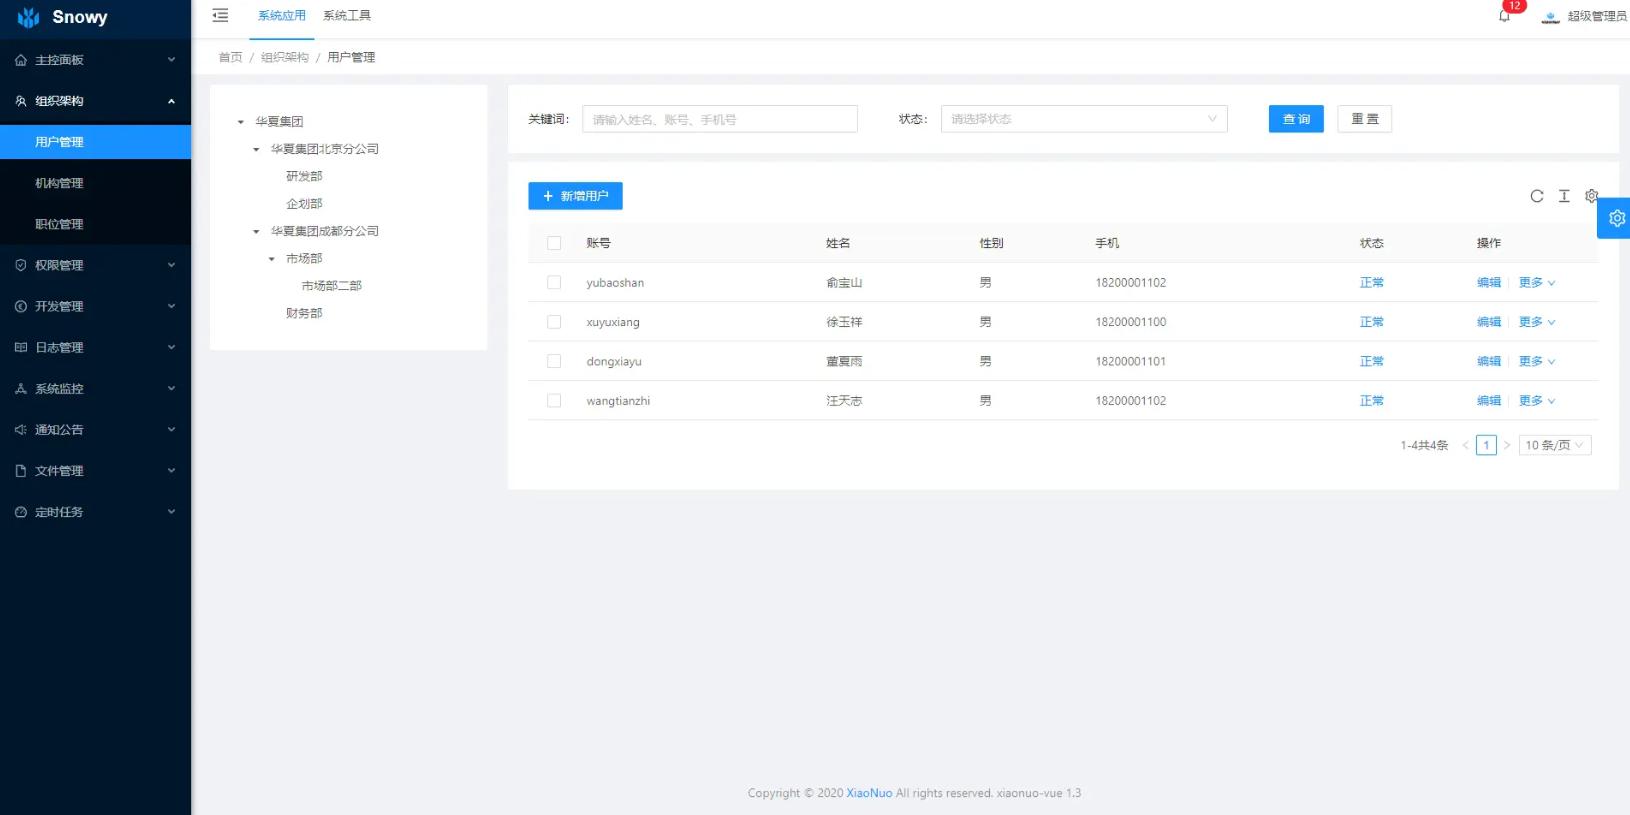Screen dimensions: 1630x815
Task: Select the checkbox for yubaoshan row
Action: [554, 283]
